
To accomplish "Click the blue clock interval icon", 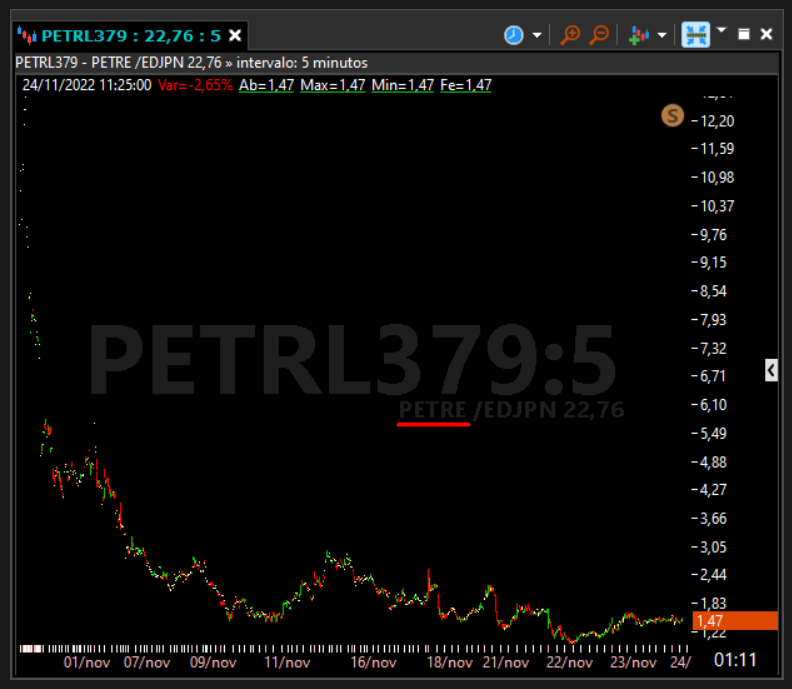I will coord(514,35).
